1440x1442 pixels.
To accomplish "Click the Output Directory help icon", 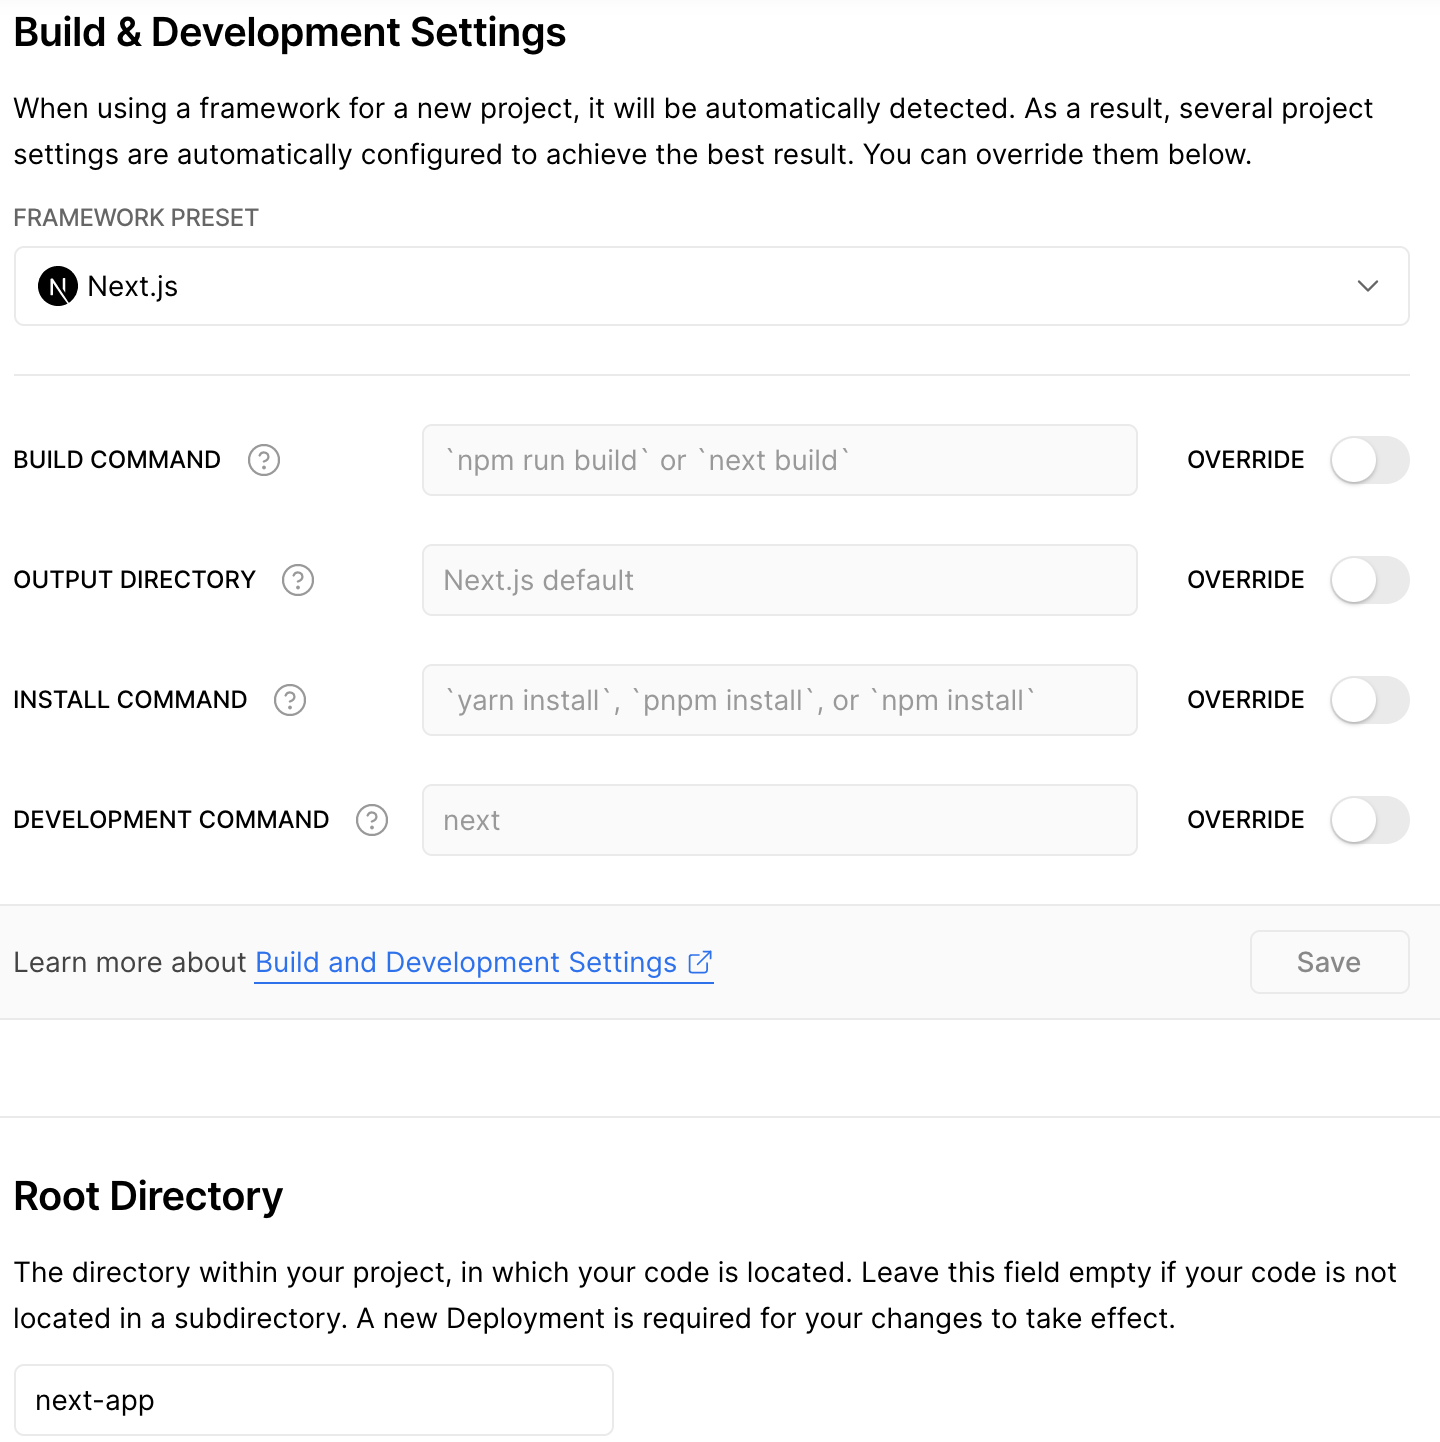I will [x=298, y=580].
